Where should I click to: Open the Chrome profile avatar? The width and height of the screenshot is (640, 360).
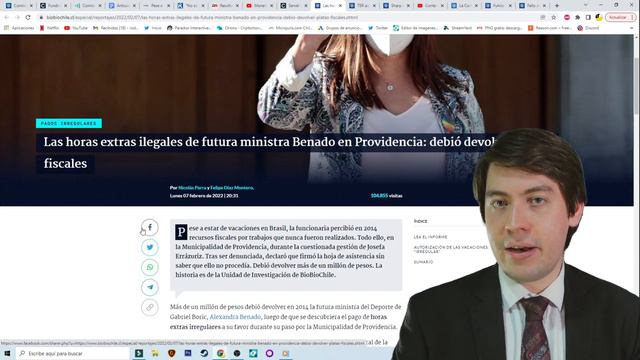click(599, 18)
